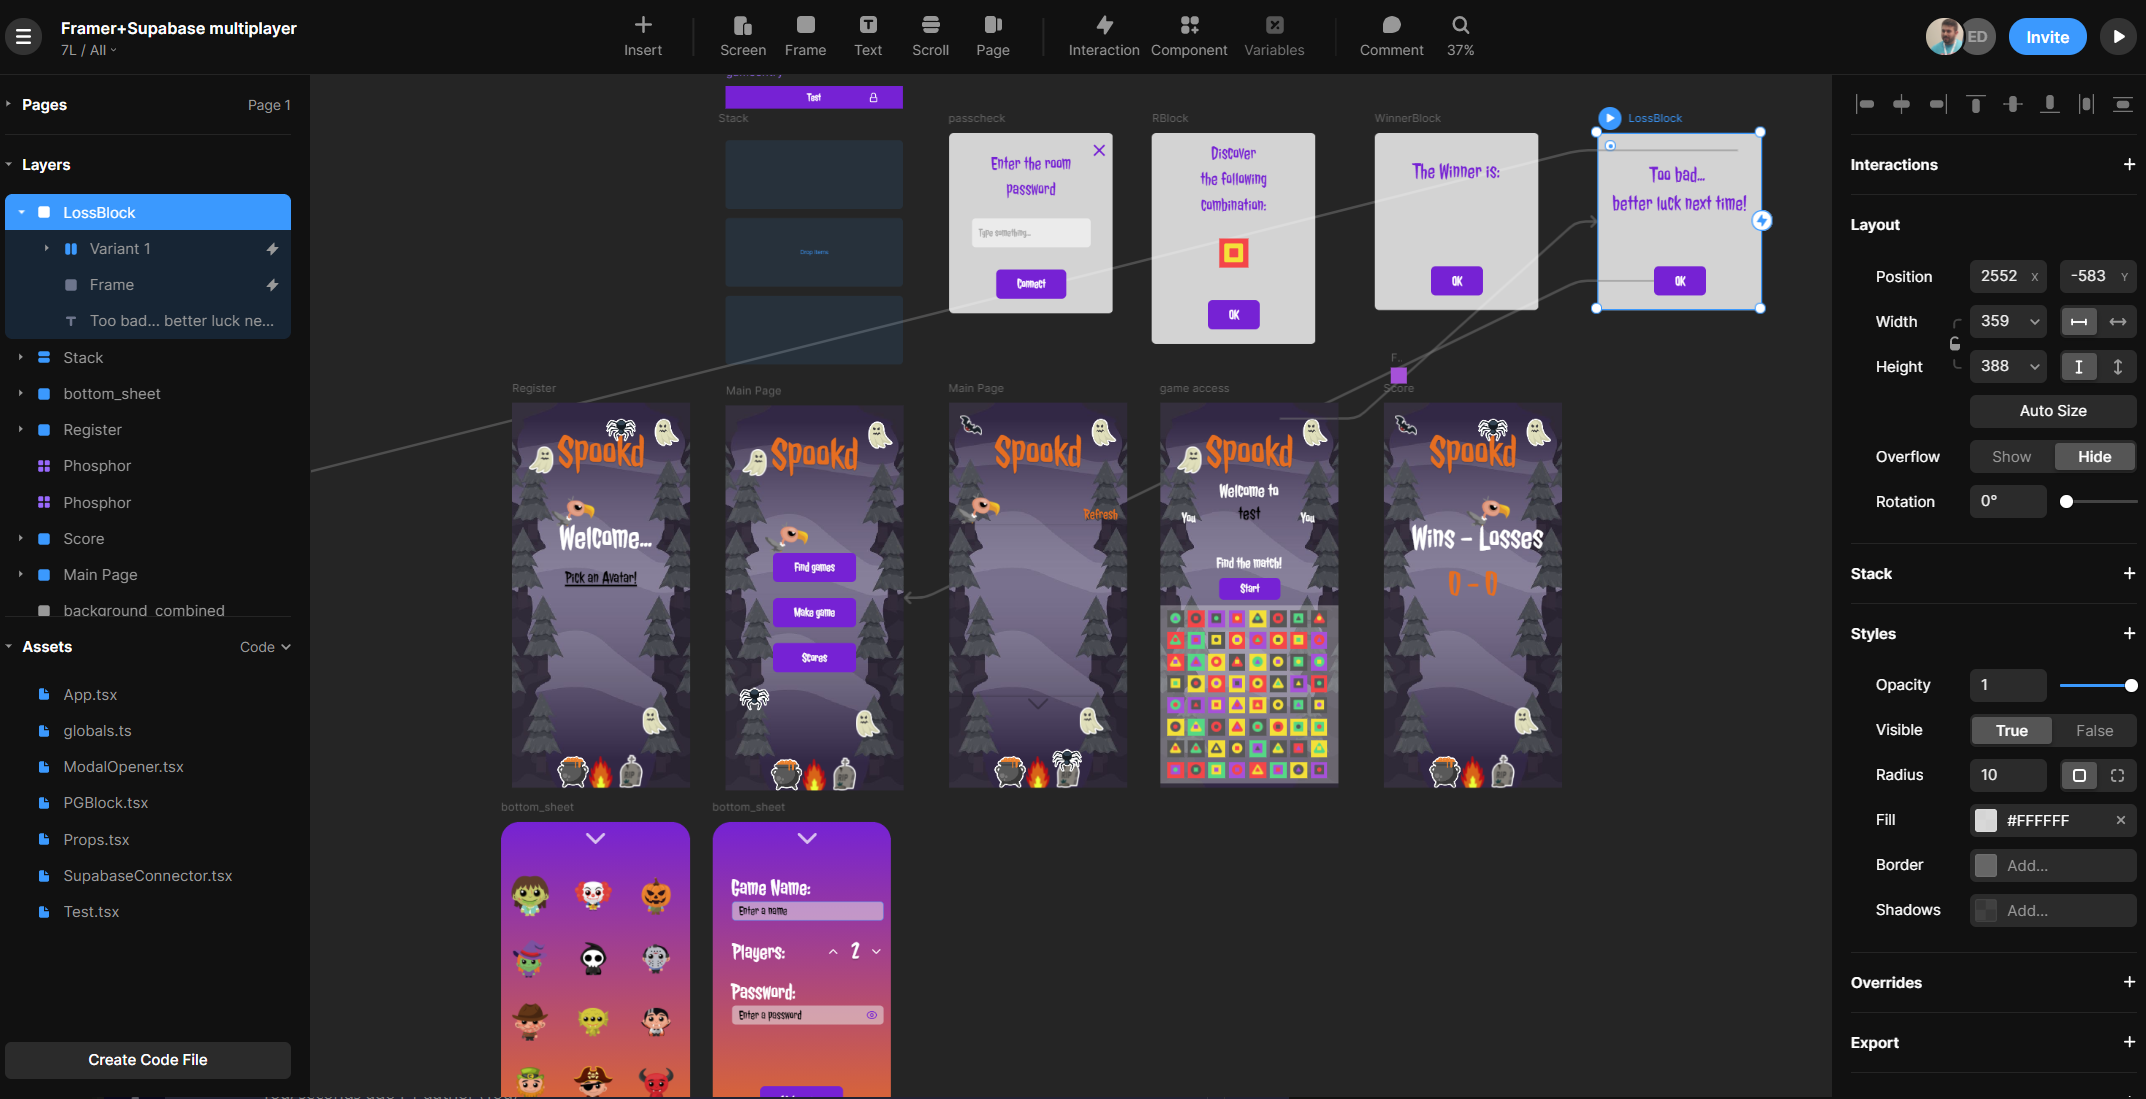Open the Assets Code dropdown

coord(265,647)
